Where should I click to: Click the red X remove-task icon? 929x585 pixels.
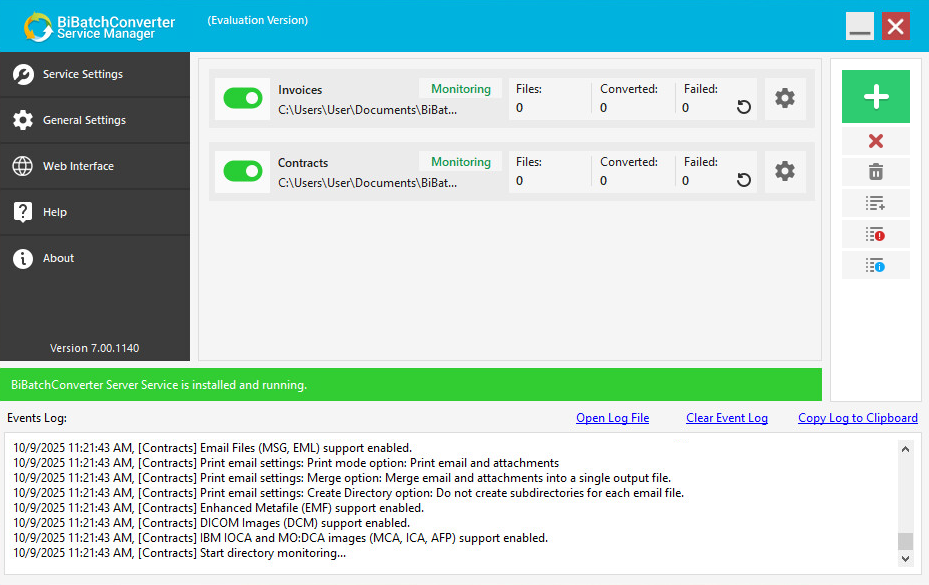875,141
